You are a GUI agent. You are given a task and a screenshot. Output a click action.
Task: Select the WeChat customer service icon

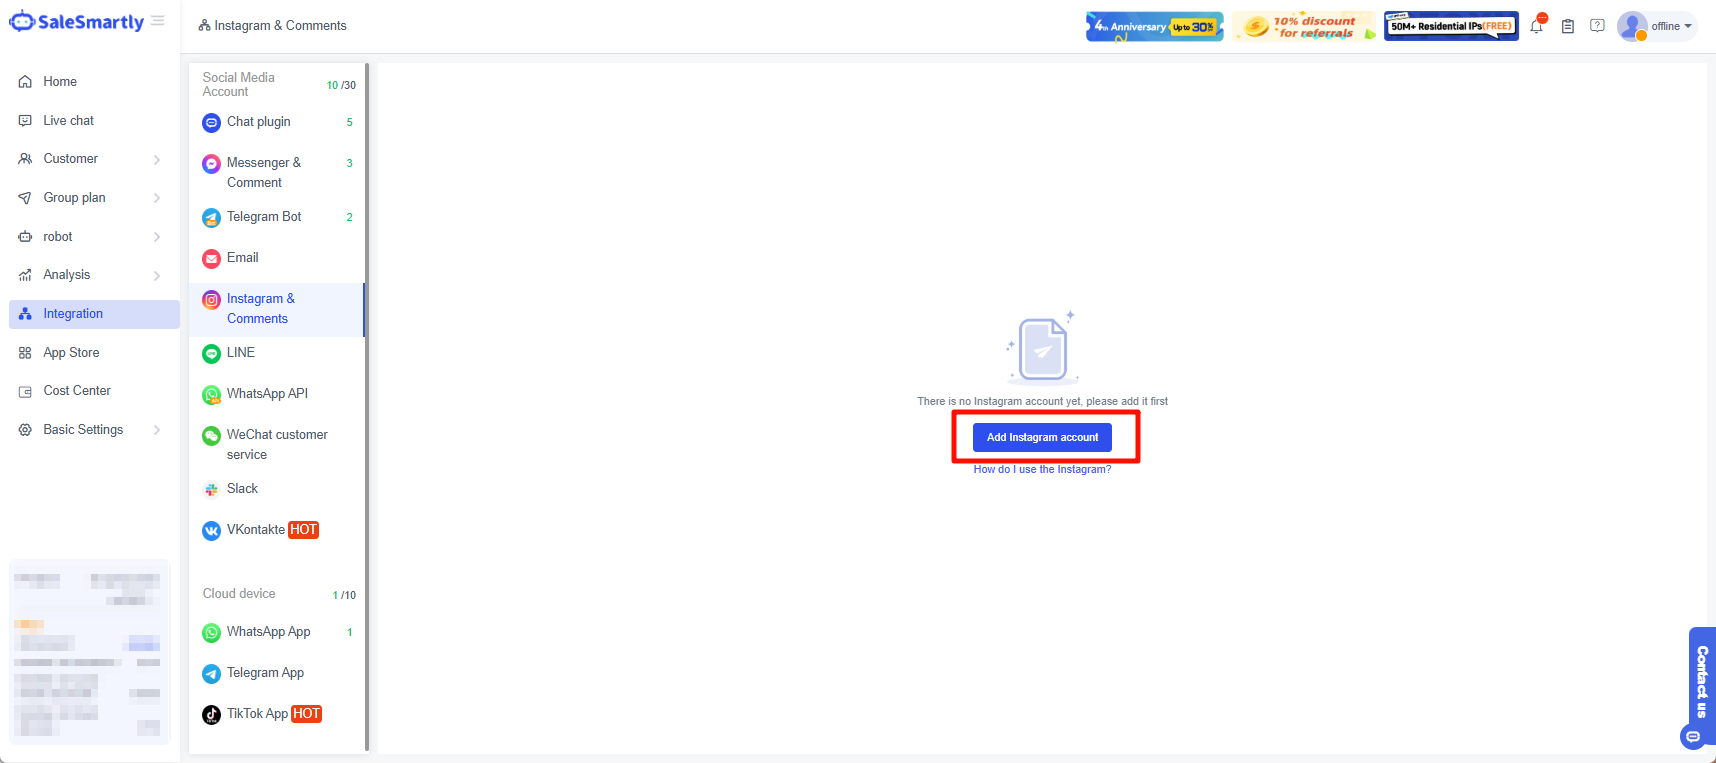[x=211, y=436]
